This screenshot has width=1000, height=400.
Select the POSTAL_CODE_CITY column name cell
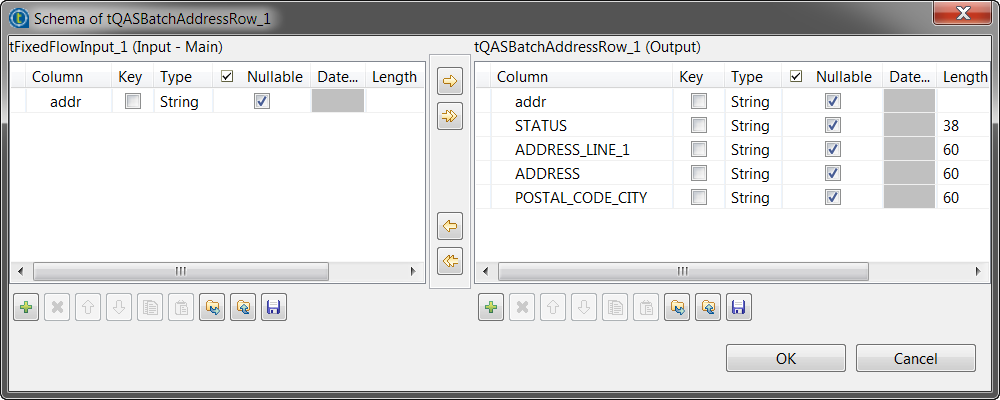point(582,198)
